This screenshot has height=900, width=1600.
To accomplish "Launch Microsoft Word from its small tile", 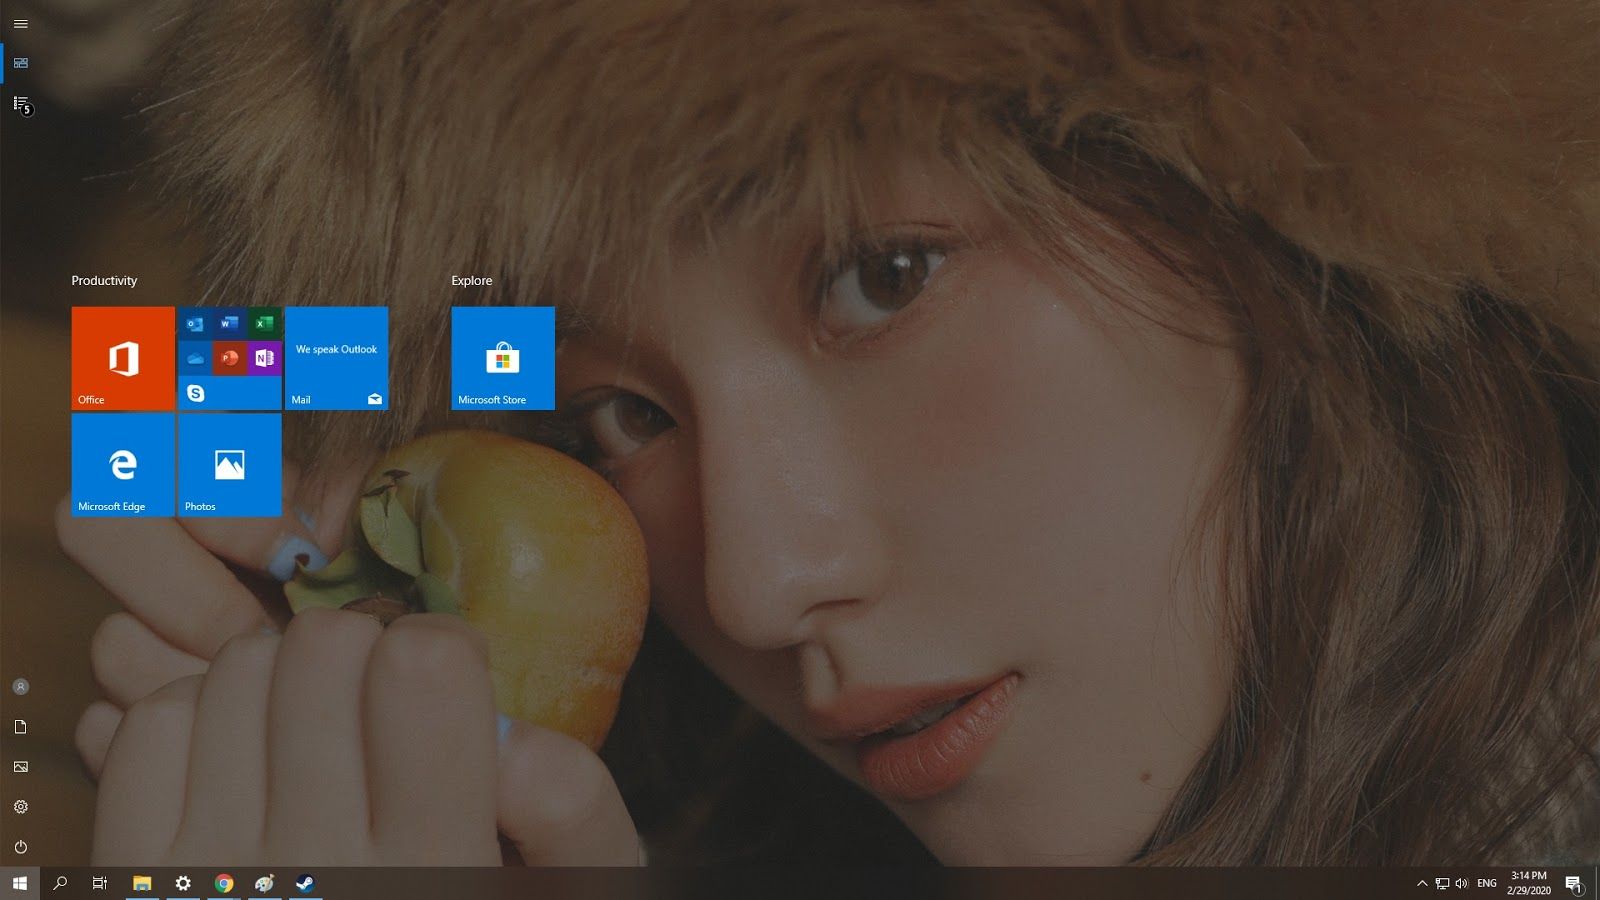I will click(227, 322).
